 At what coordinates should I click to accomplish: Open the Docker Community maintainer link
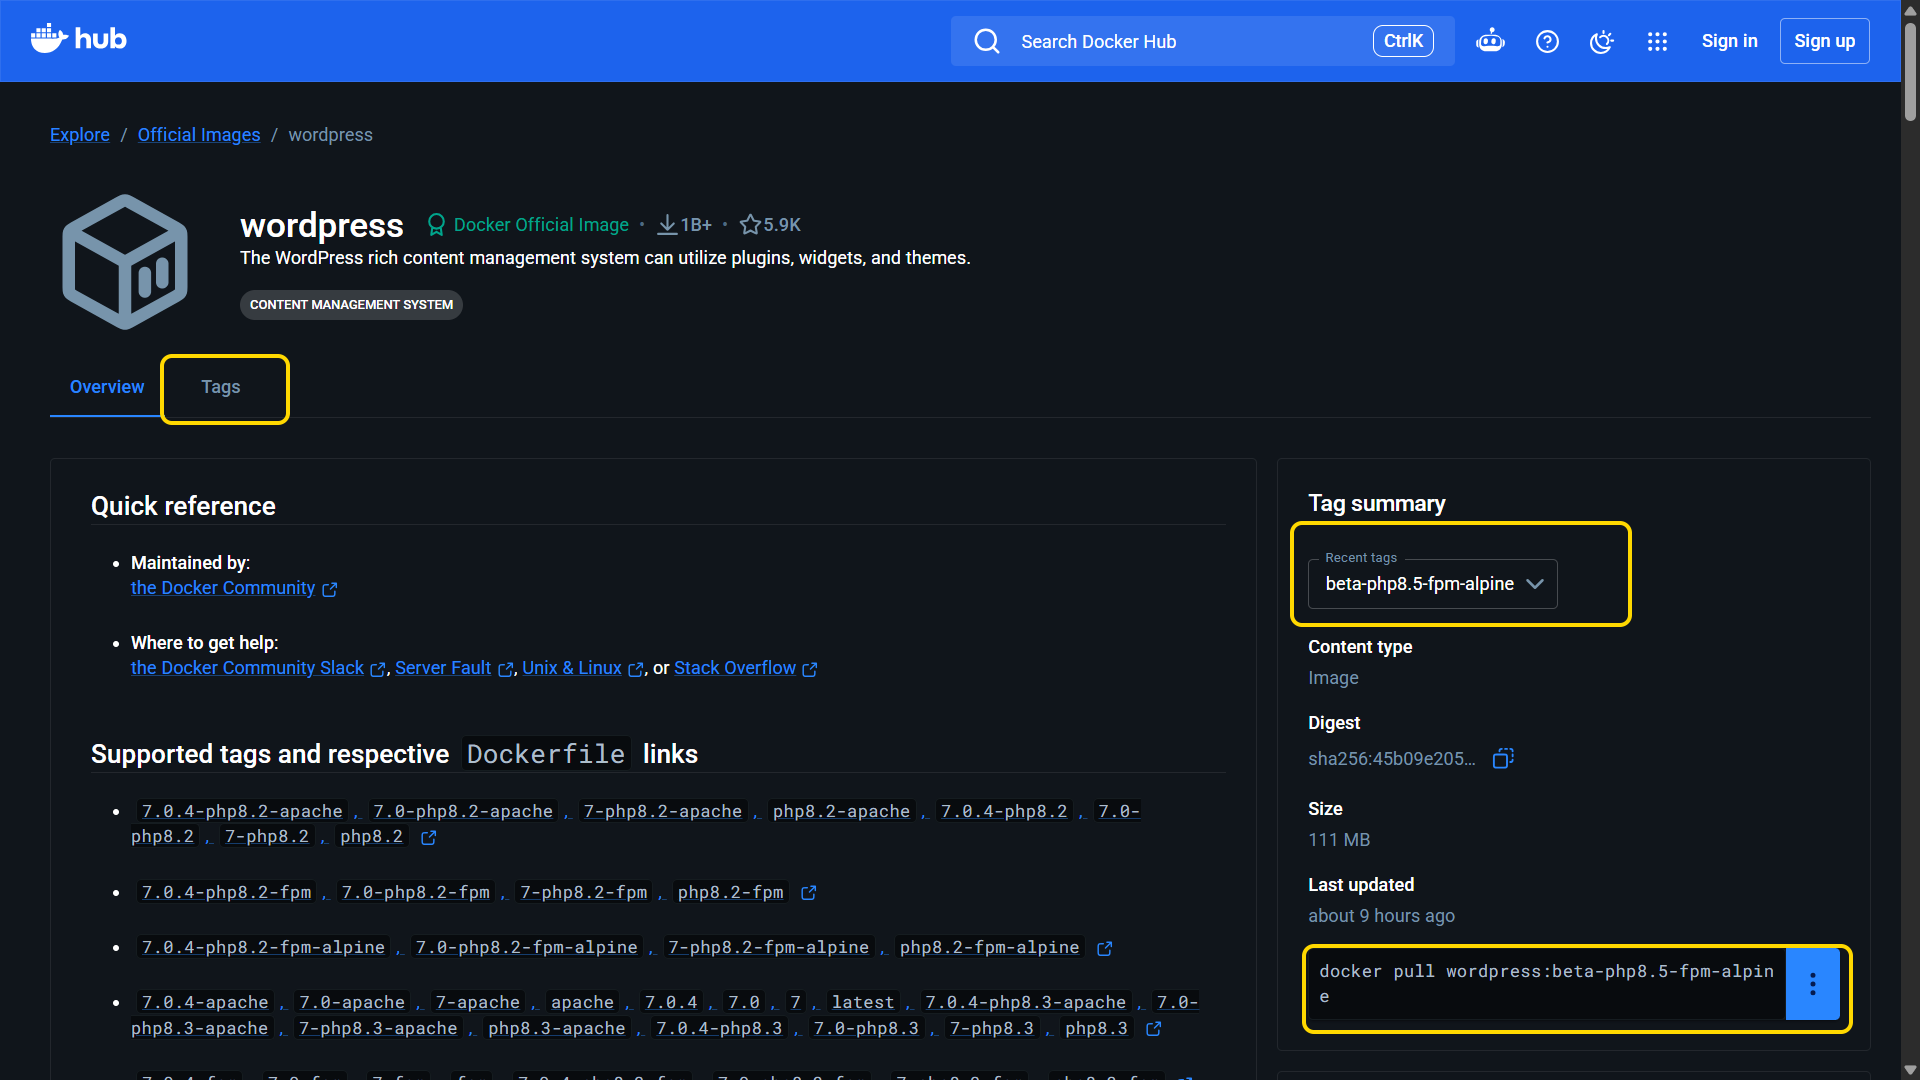point(223,588)
